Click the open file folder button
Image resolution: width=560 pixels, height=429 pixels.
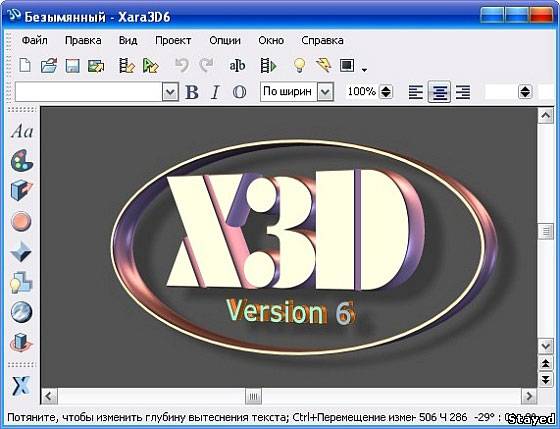[x=49, y=66]
